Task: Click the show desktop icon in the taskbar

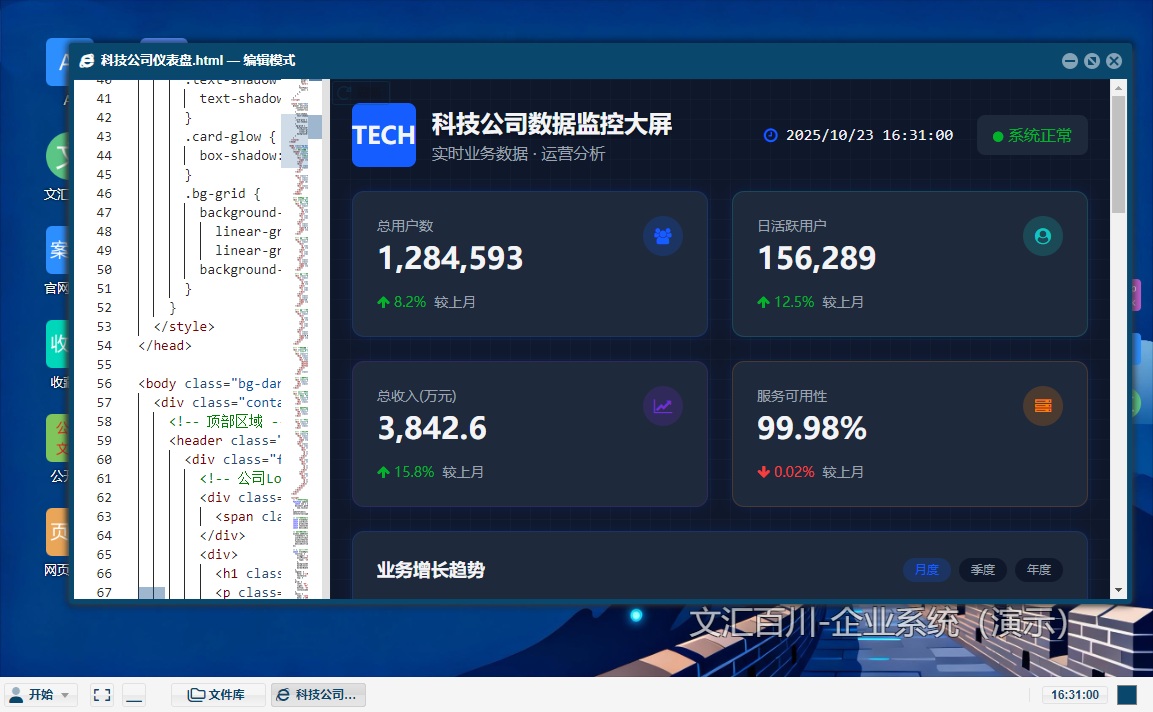Action: tap(134, 695)
